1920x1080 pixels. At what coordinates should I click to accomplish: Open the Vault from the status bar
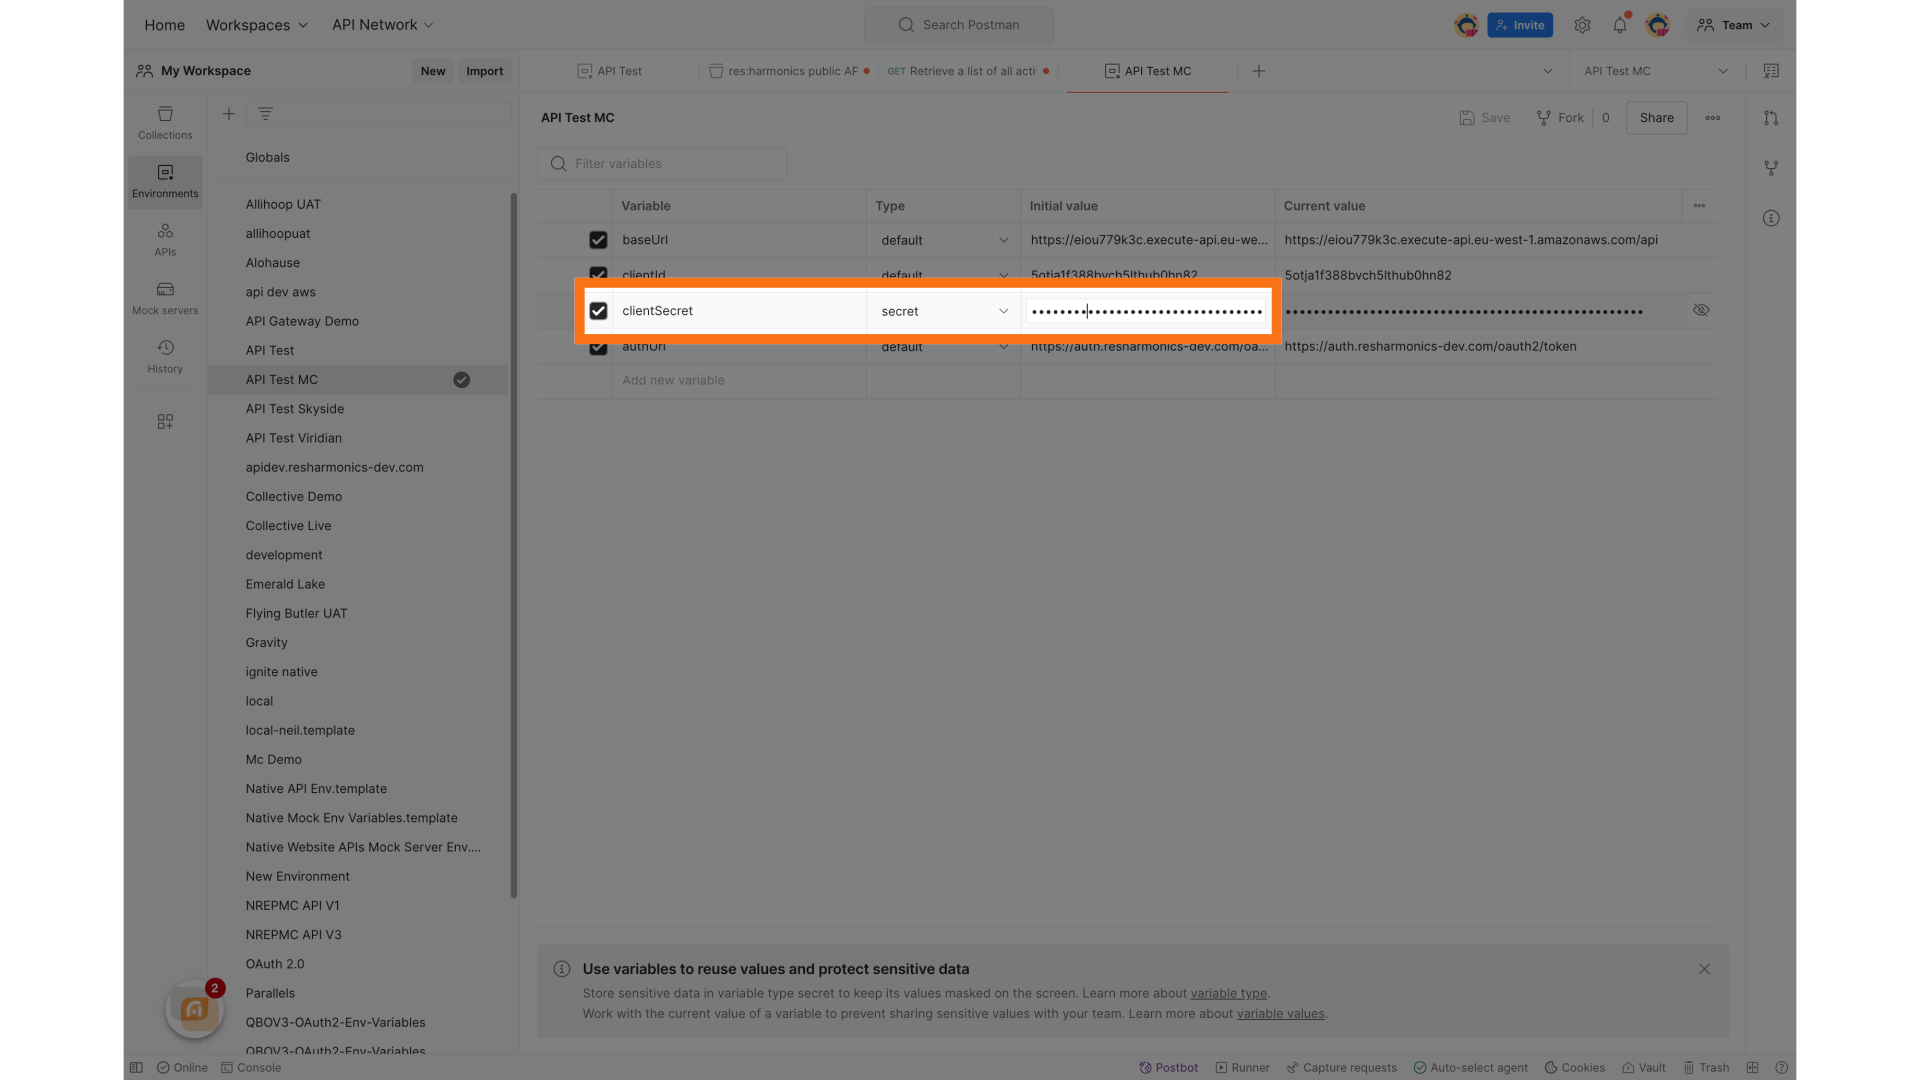1644,1068
